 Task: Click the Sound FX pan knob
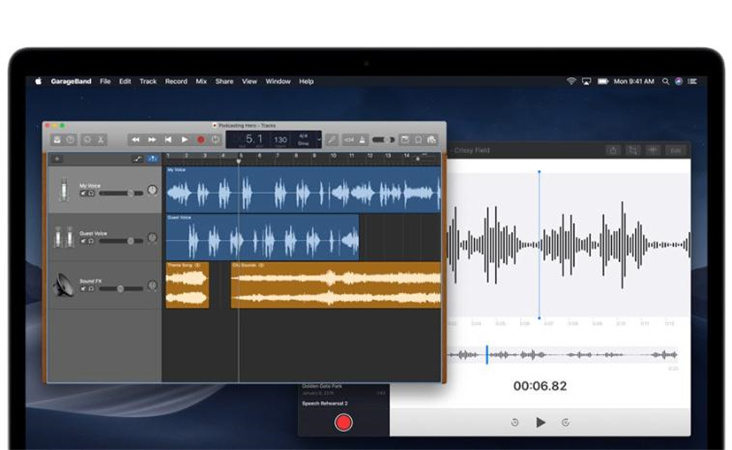tap(152, 285)
